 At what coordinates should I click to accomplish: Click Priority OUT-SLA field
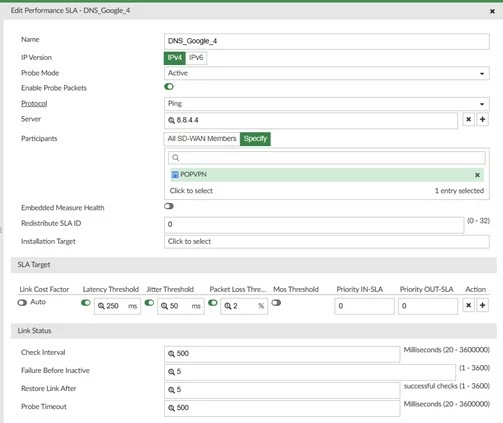(x=428, y=306)
